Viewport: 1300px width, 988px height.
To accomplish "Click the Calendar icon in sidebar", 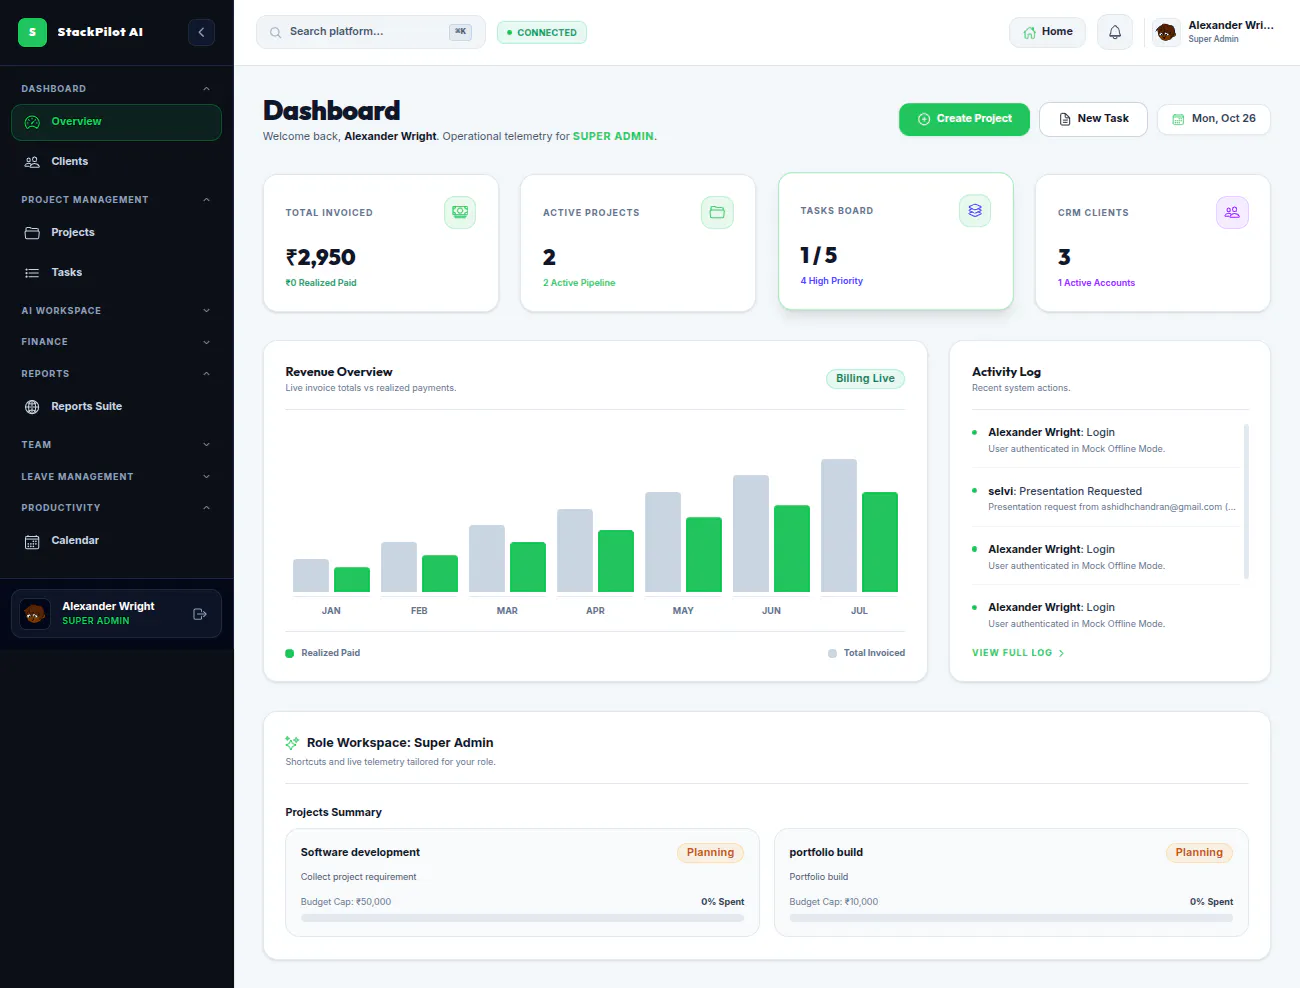I will [x=32, y=541].
